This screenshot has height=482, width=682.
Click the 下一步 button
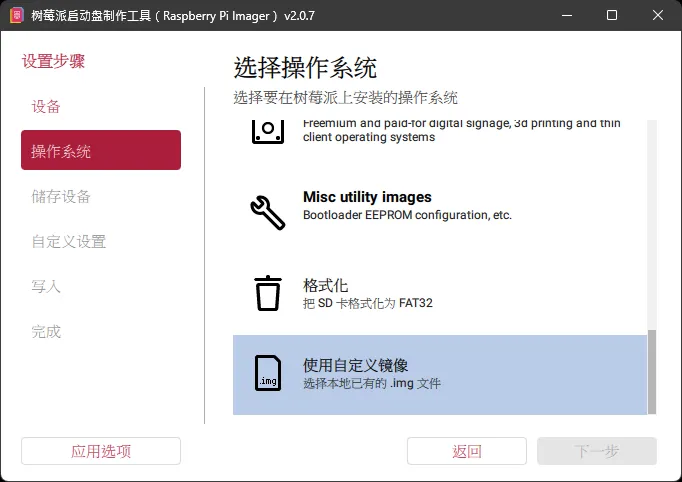point(597,451)
